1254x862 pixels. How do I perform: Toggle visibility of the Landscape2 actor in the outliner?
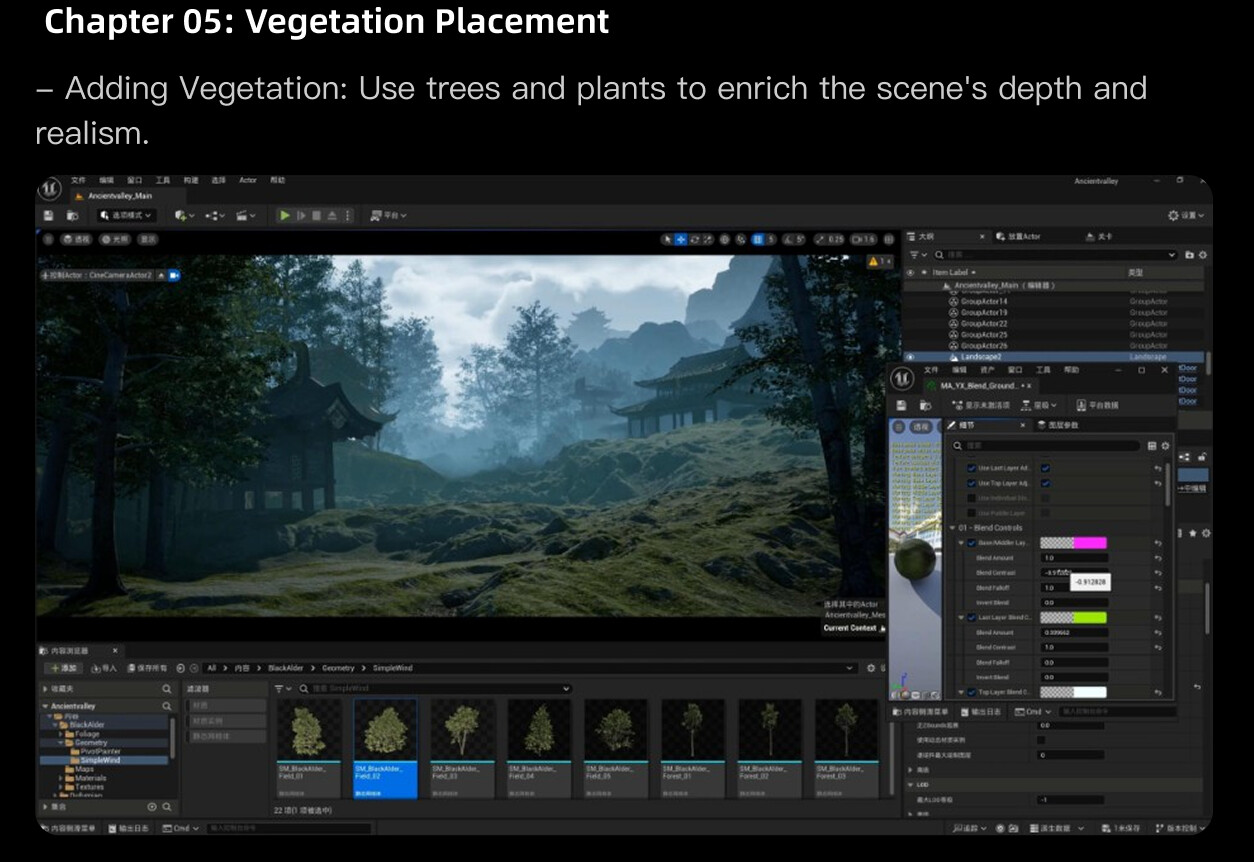[x=910, y=356]
